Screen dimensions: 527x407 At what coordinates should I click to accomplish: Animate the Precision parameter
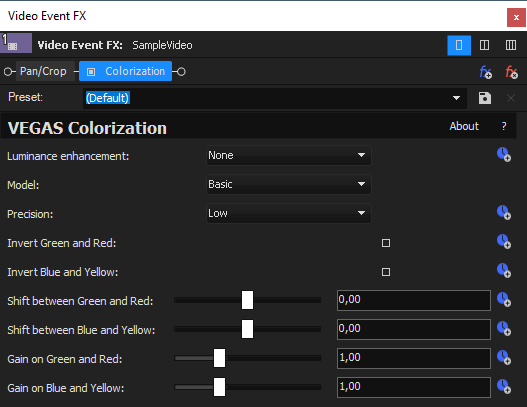[504, 212]
